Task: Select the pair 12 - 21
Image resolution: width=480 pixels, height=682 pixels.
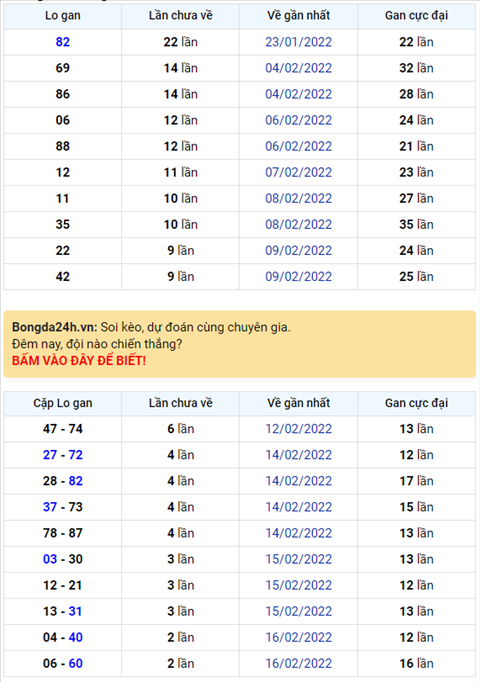Action: tap(63, 585)
